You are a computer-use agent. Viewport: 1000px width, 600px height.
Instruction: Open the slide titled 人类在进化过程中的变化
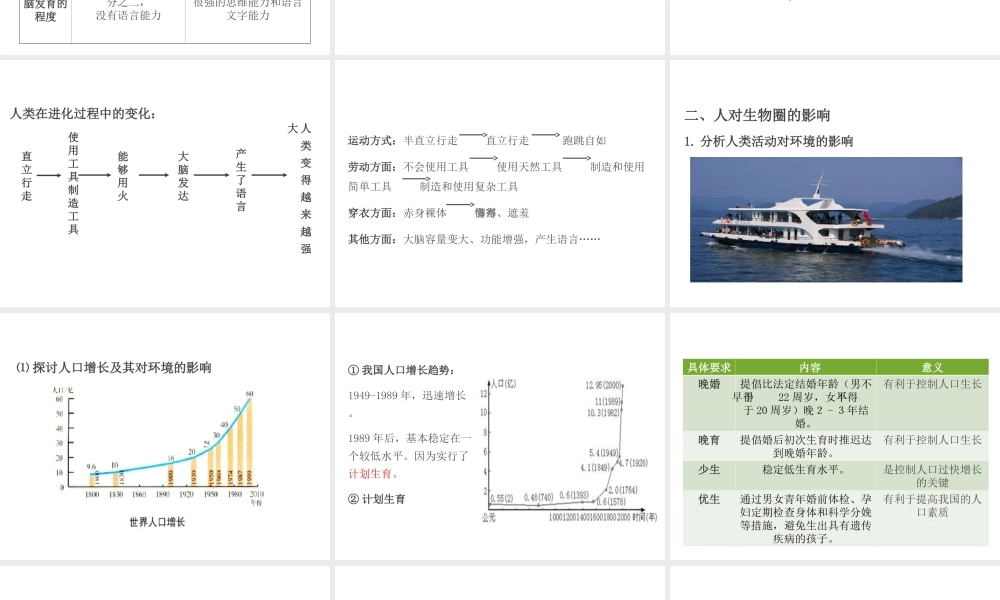165,184
